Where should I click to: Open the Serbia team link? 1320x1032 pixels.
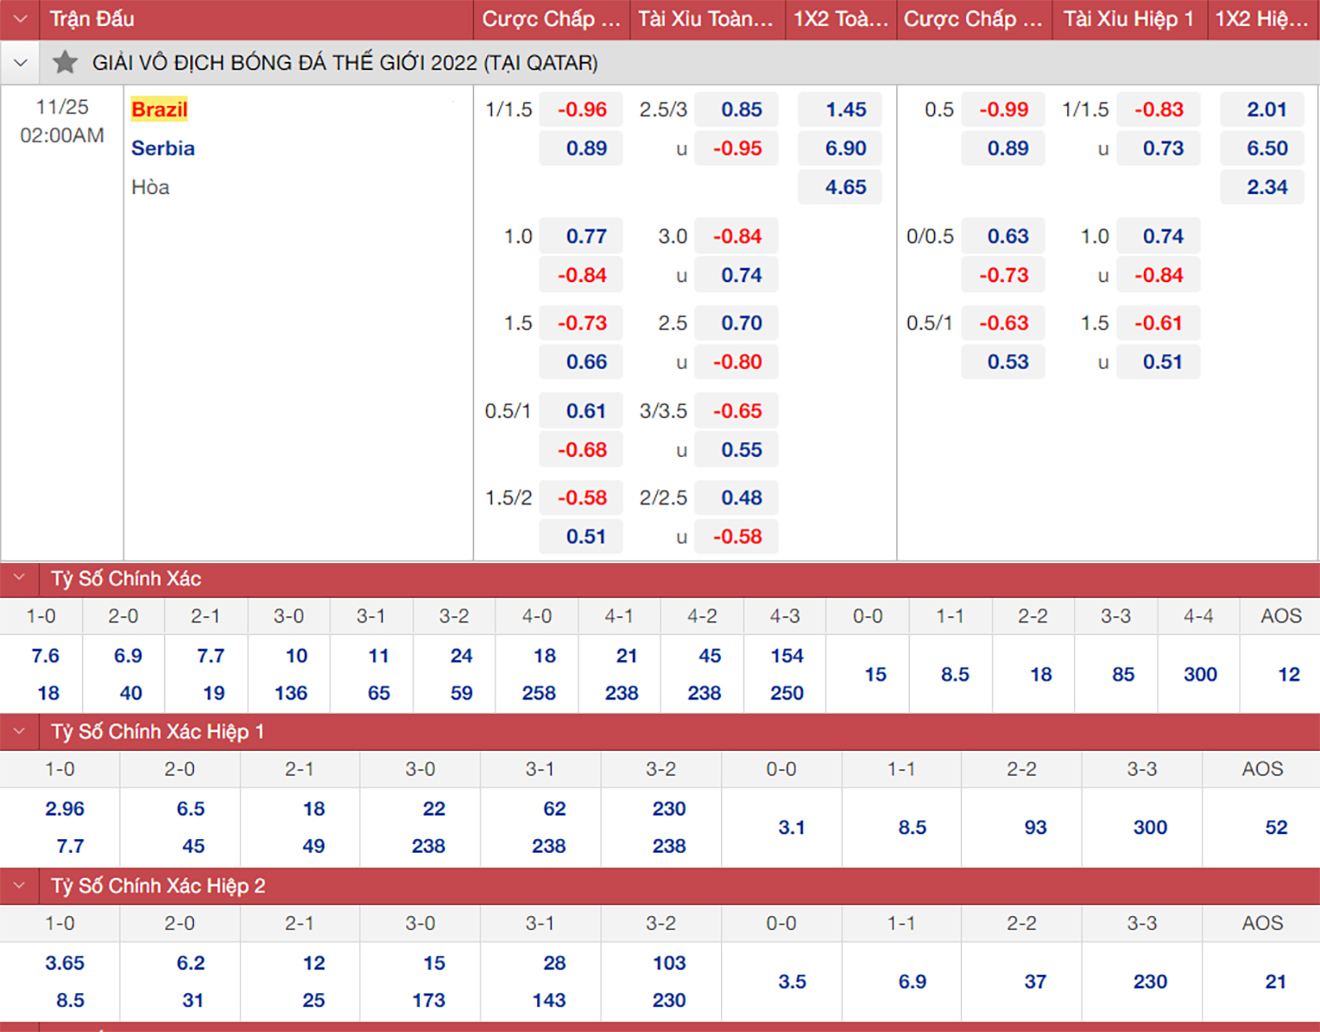tap(163, 148)
